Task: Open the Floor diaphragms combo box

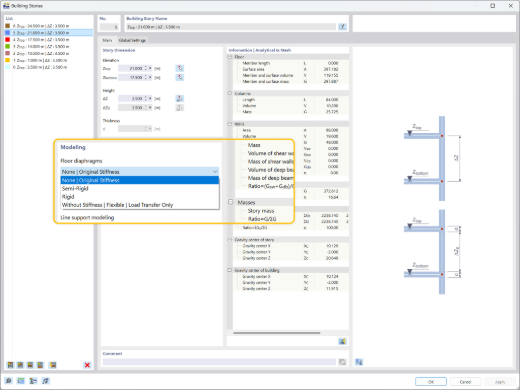Action: [140, 172]
